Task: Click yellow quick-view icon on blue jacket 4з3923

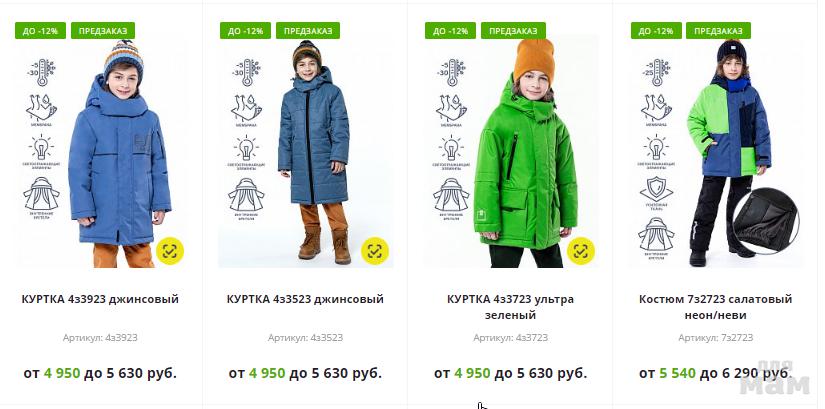Action: pos(170,251)
